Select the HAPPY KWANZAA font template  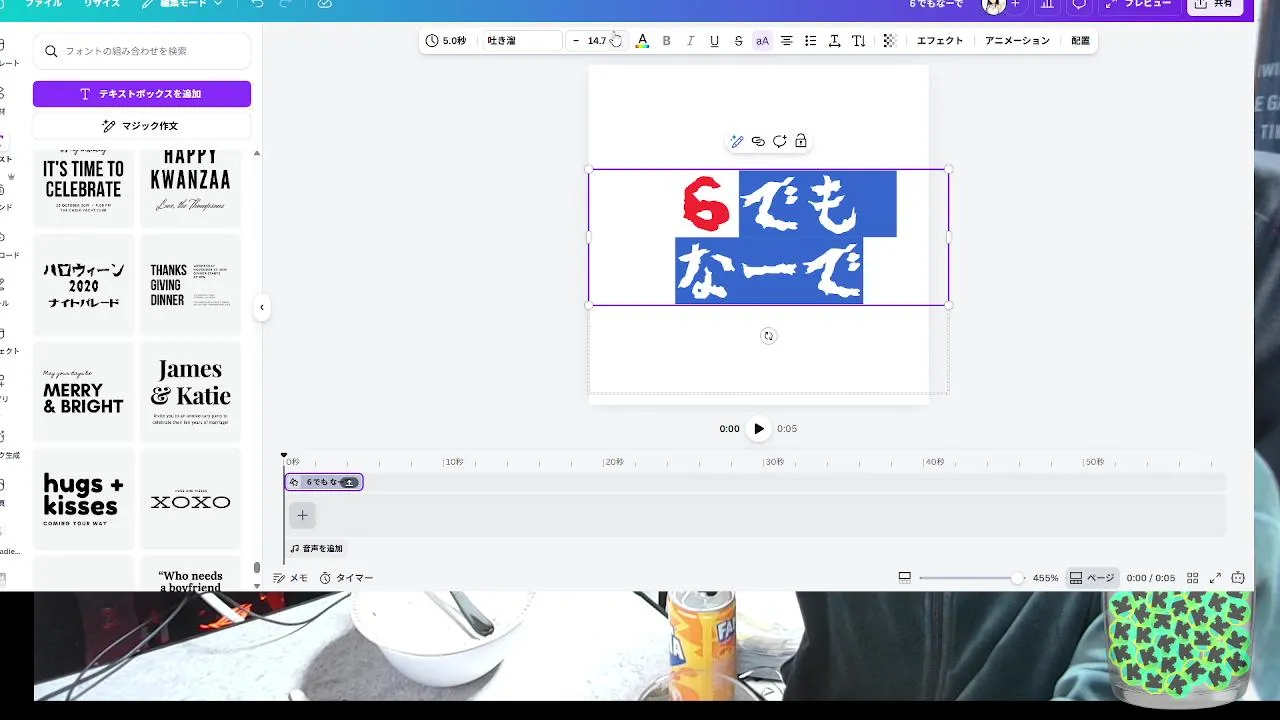click(x=190, y=188)
